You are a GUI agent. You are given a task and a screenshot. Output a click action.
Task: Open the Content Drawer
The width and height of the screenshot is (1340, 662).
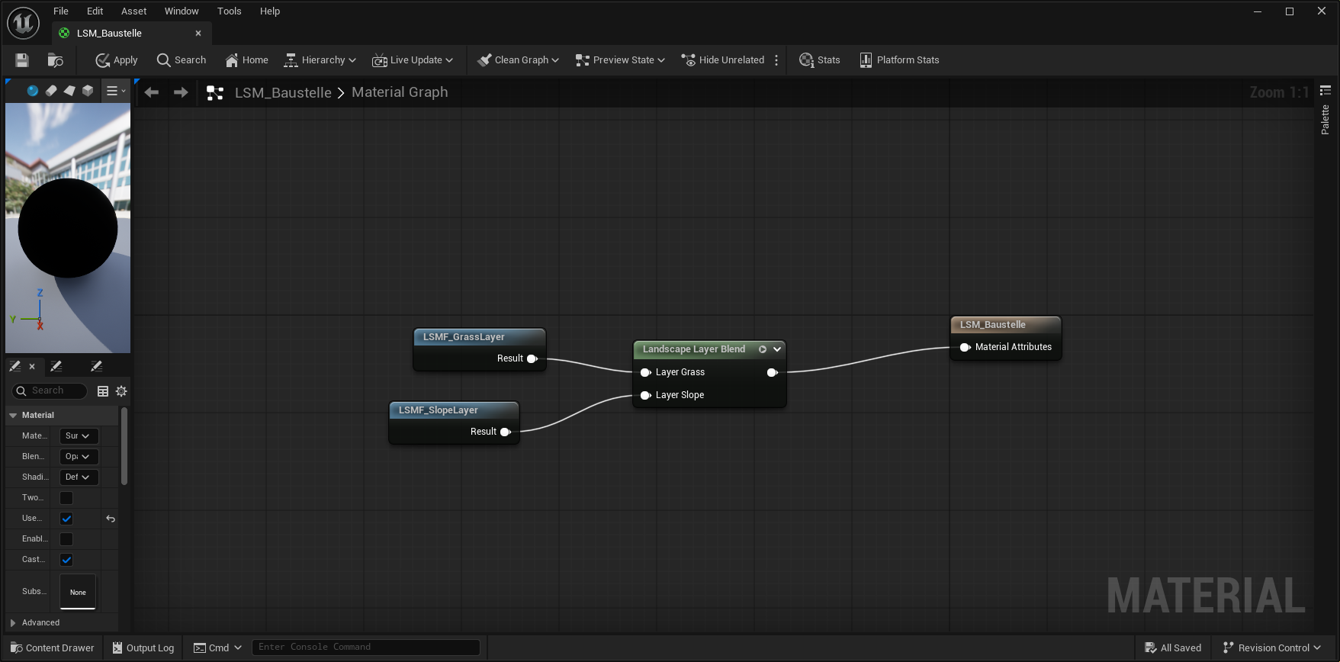pyautogui.click(x=52, y=648)
